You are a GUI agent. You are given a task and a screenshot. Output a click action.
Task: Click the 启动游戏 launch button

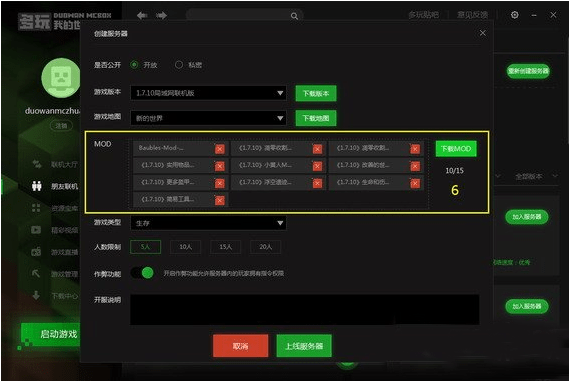pyautogui.click(x=51, y=334)
